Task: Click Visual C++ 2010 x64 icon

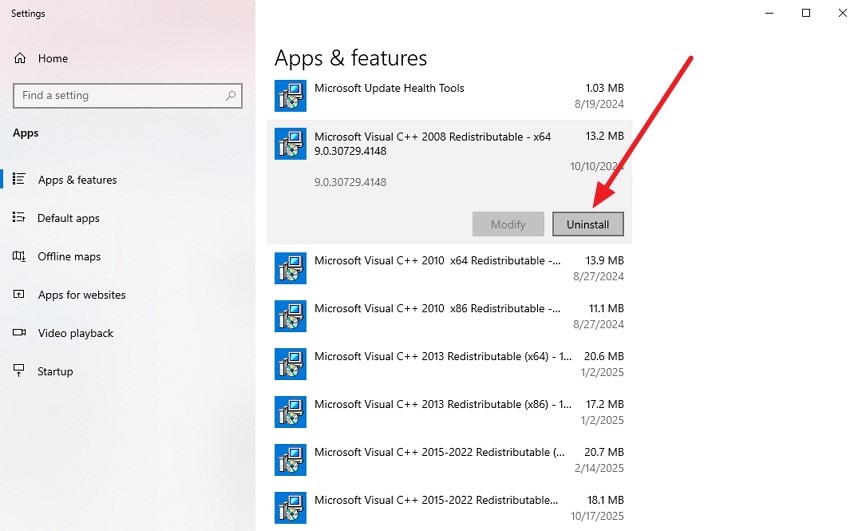Action: tap(291, 268)
